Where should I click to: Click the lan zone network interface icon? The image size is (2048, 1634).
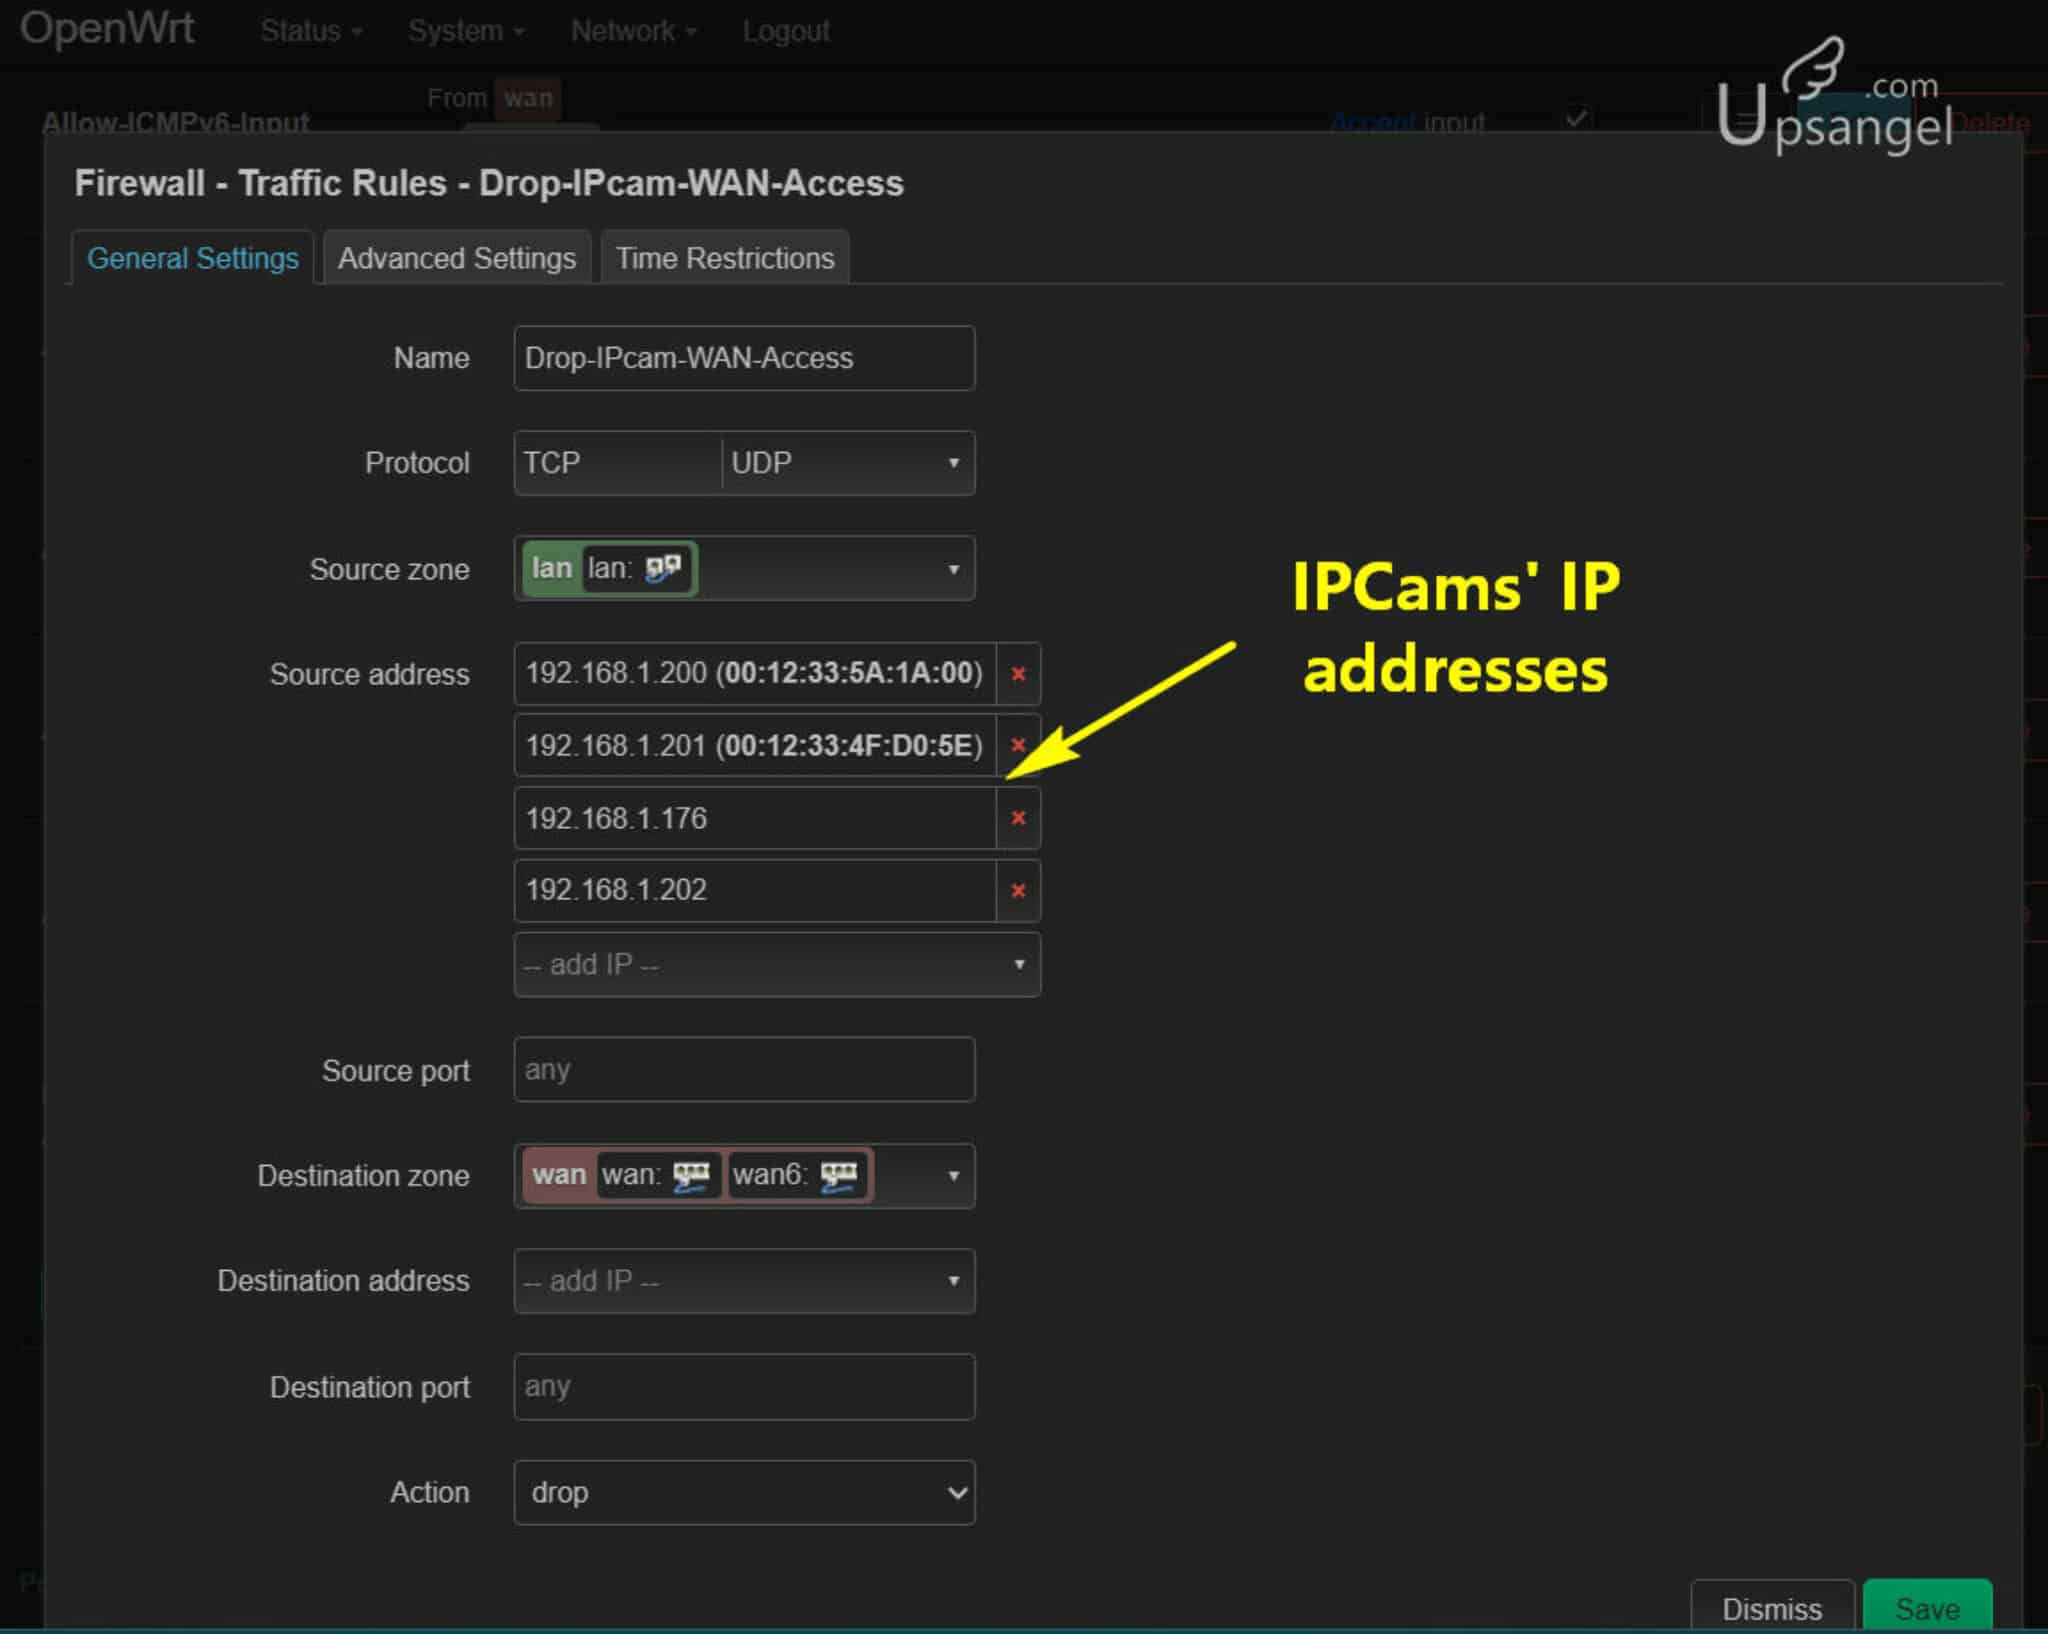click(665, 568)
